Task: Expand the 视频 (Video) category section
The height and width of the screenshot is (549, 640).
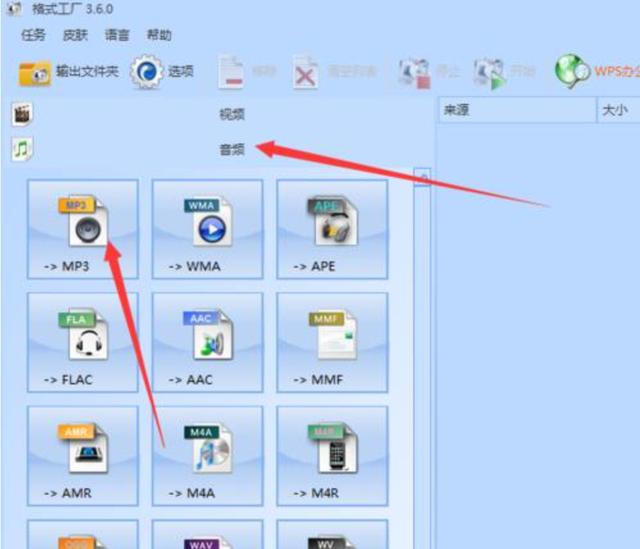Action: [x=220, y=114]
